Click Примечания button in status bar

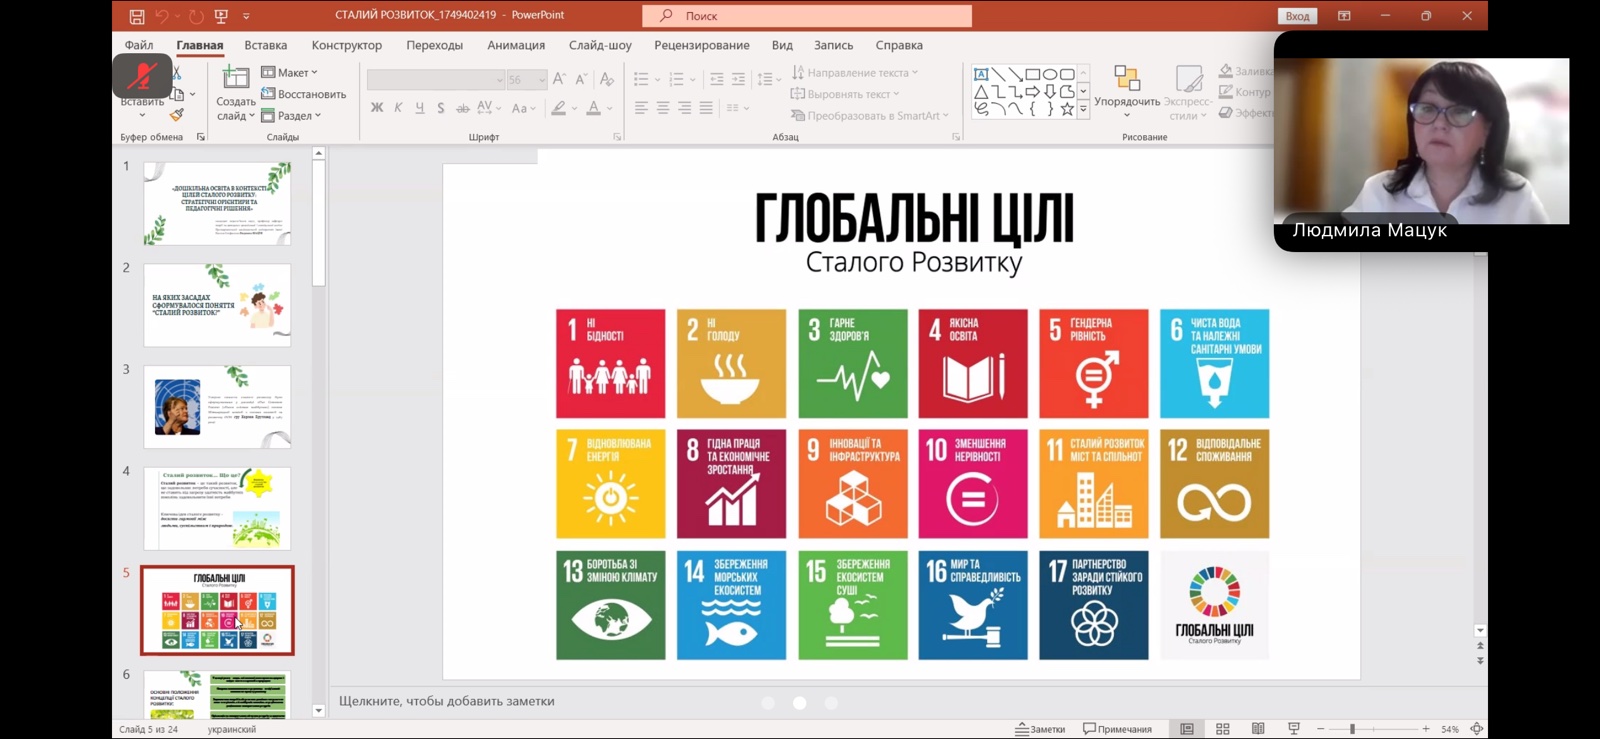coord(1117,729)
